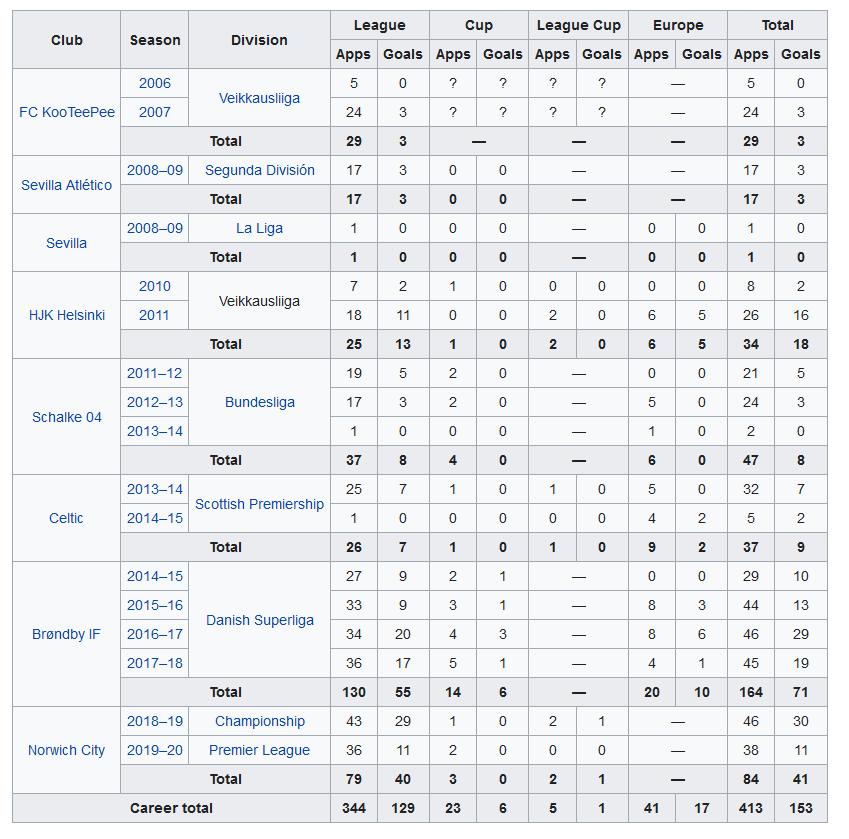Open the La Liga division link

[x=259, y=228]
